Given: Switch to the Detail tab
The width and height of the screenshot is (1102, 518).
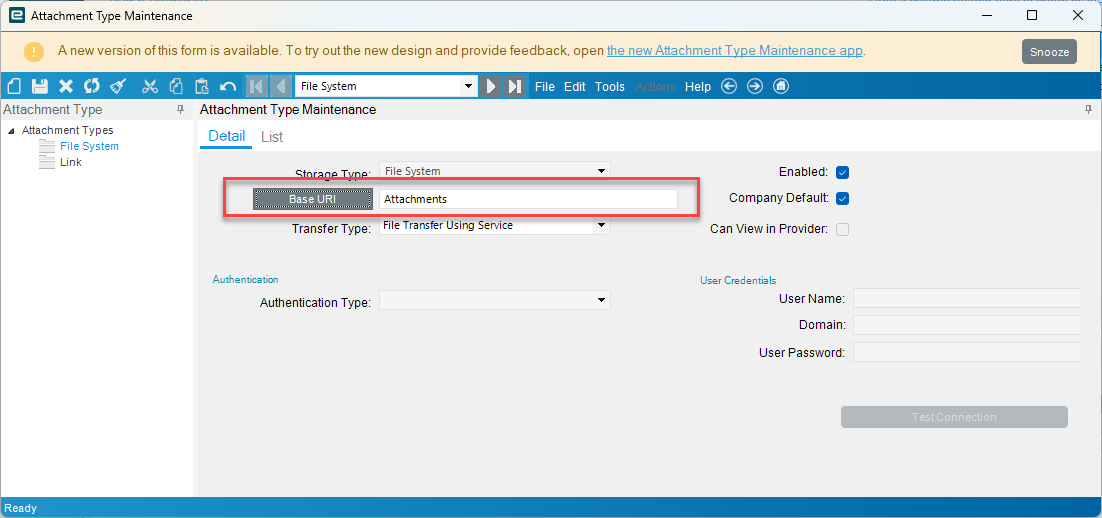Looking at the screenshot, I should pyautogui.click(x=226, y=136).
